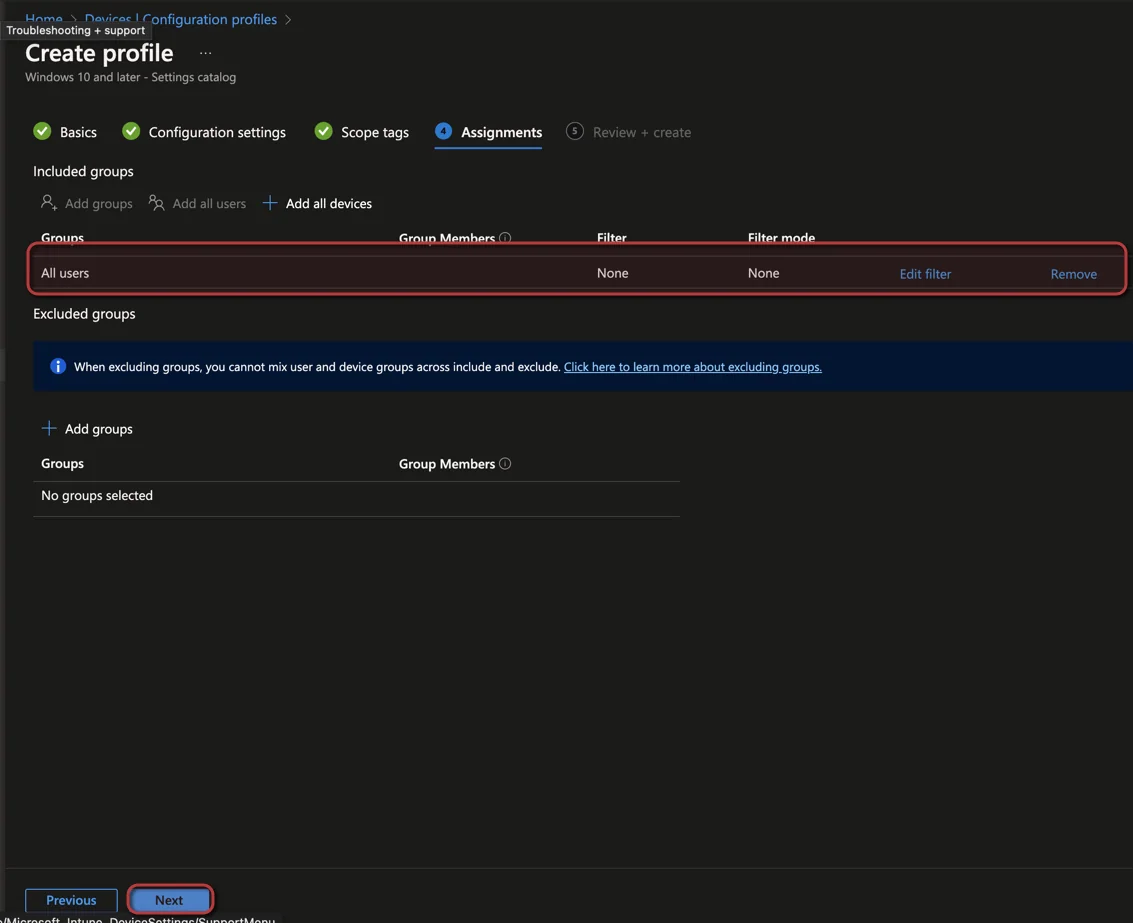
Task: Click Edit filter for All users
Action: click(x=925, y=274)
